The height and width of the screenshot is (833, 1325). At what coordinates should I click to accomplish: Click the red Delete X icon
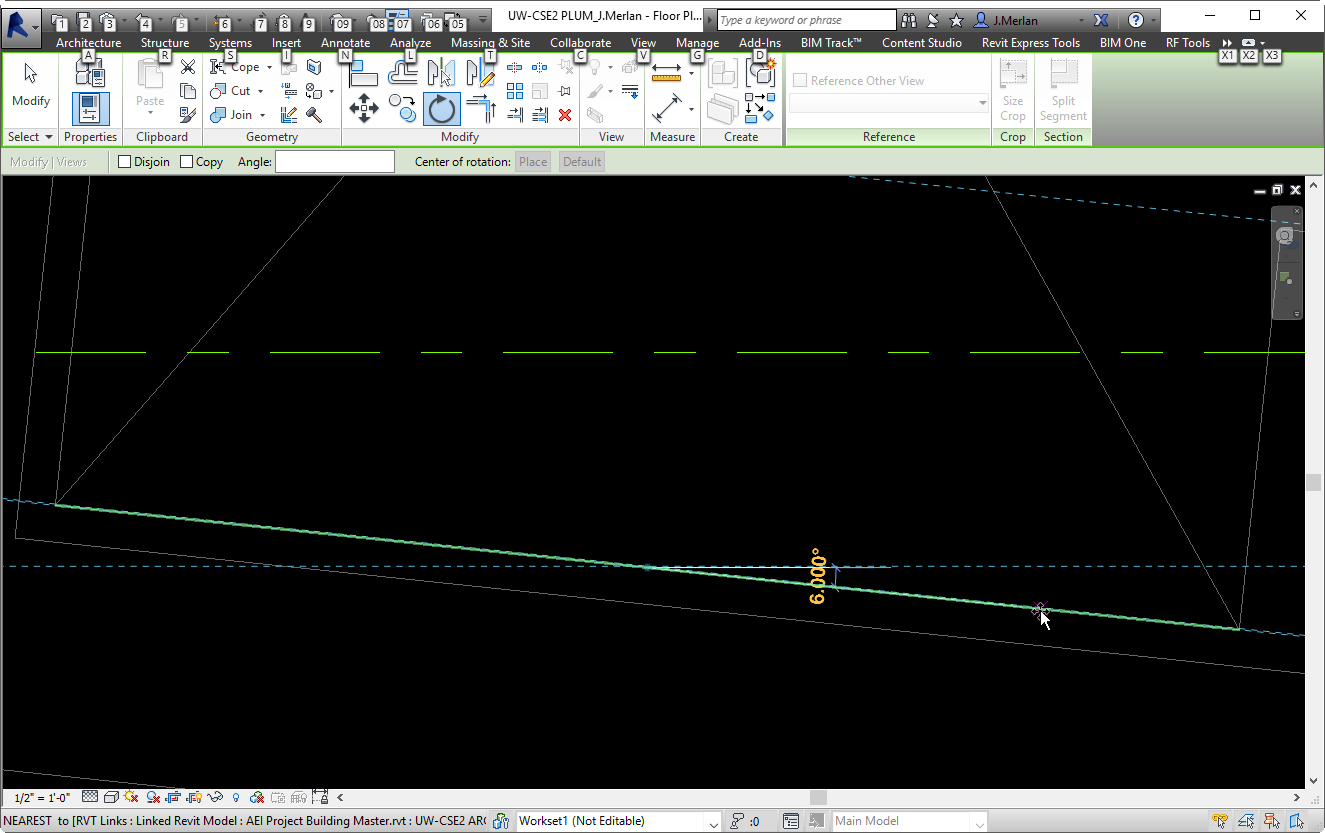tap(565, 115)
